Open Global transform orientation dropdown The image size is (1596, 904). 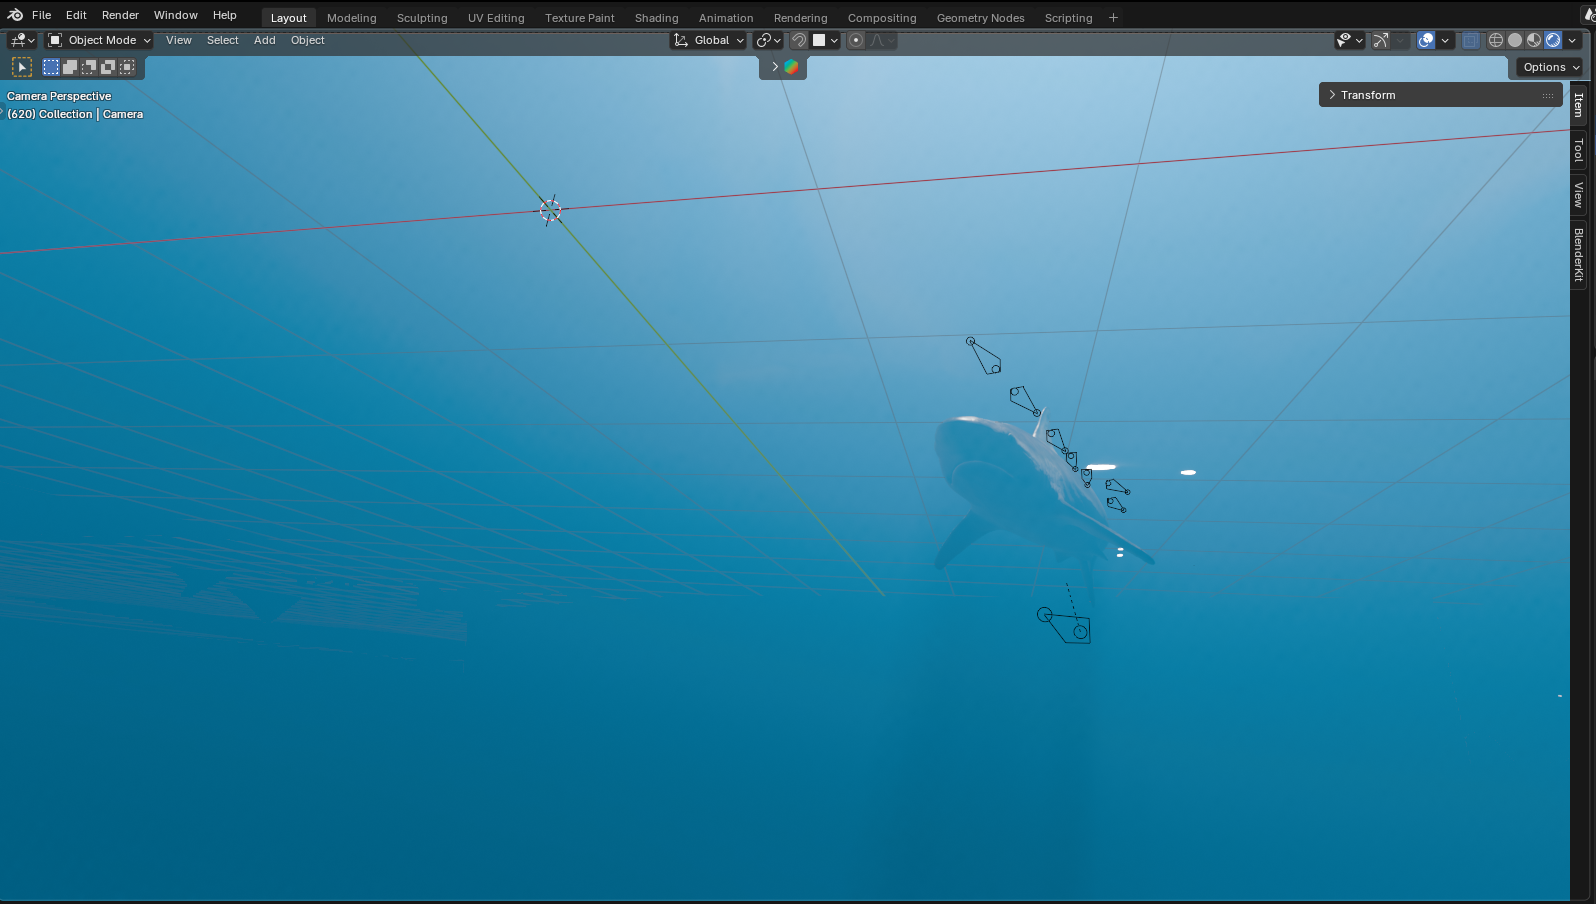[x=710, y=40]
